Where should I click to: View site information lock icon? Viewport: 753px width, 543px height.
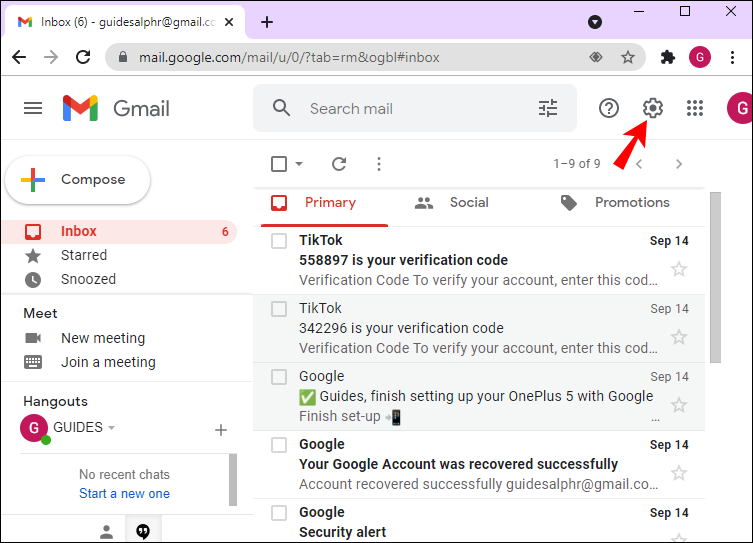pos(123,57)
